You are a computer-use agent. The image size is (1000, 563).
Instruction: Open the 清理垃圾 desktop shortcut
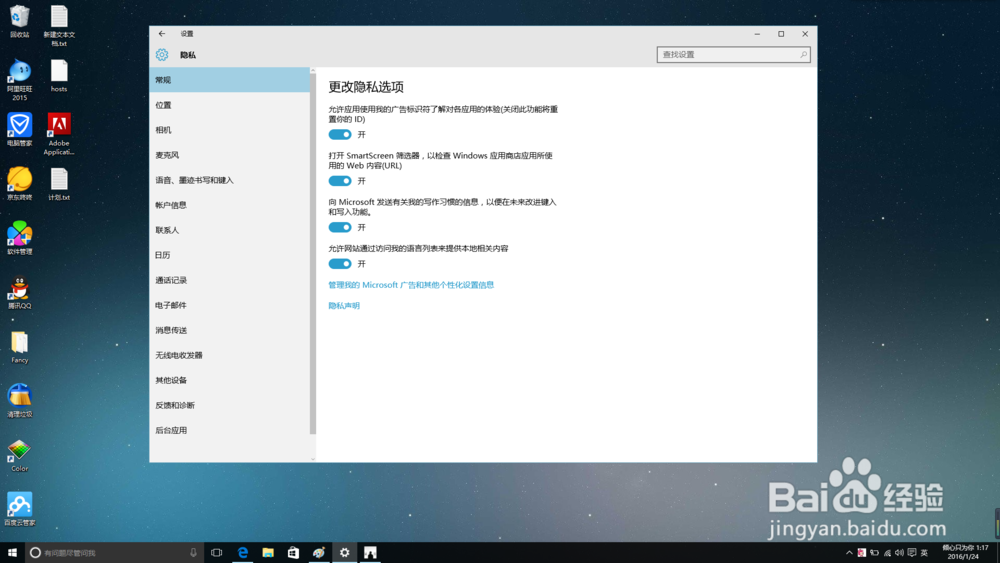click(20, 400)
